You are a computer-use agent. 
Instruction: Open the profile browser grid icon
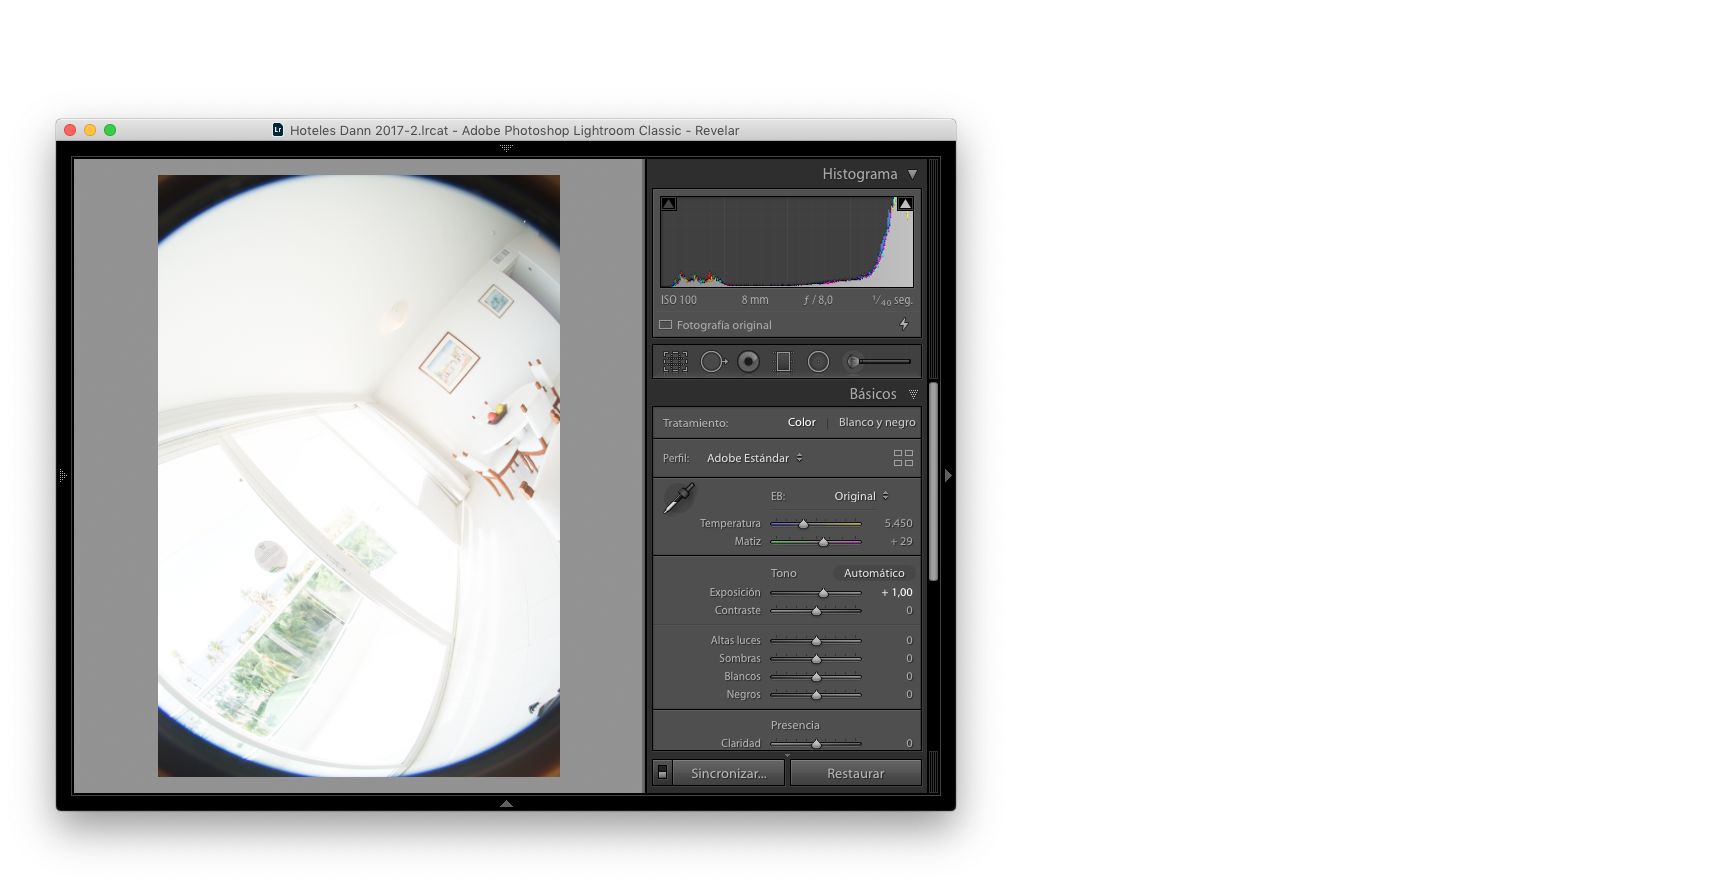[903, 458]
